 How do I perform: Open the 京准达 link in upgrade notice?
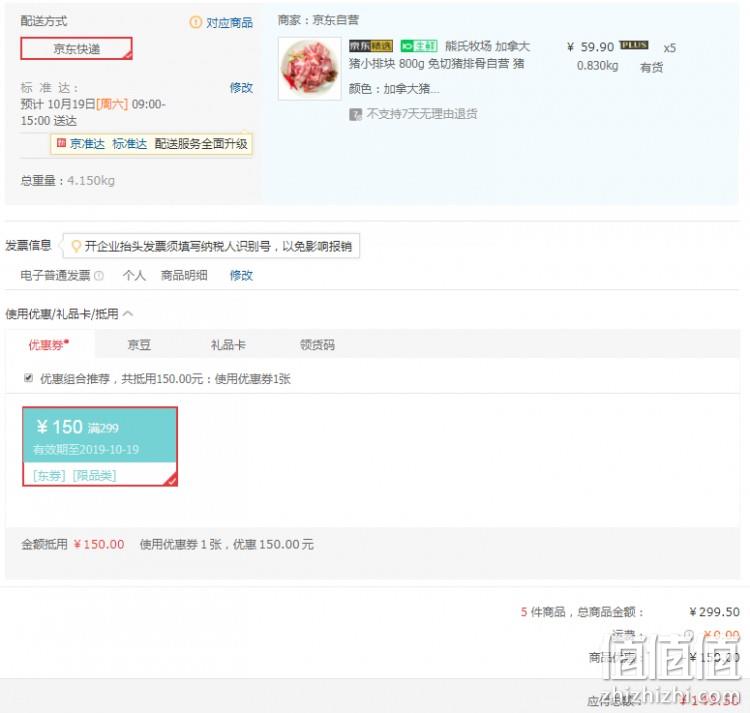(87, 143)
